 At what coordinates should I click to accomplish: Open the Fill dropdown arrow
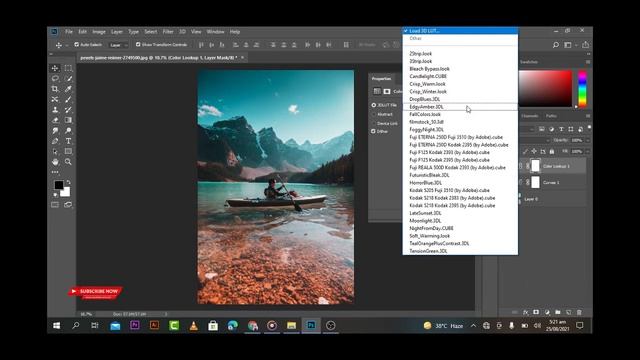pyautogui.click(x=588, y=151)
